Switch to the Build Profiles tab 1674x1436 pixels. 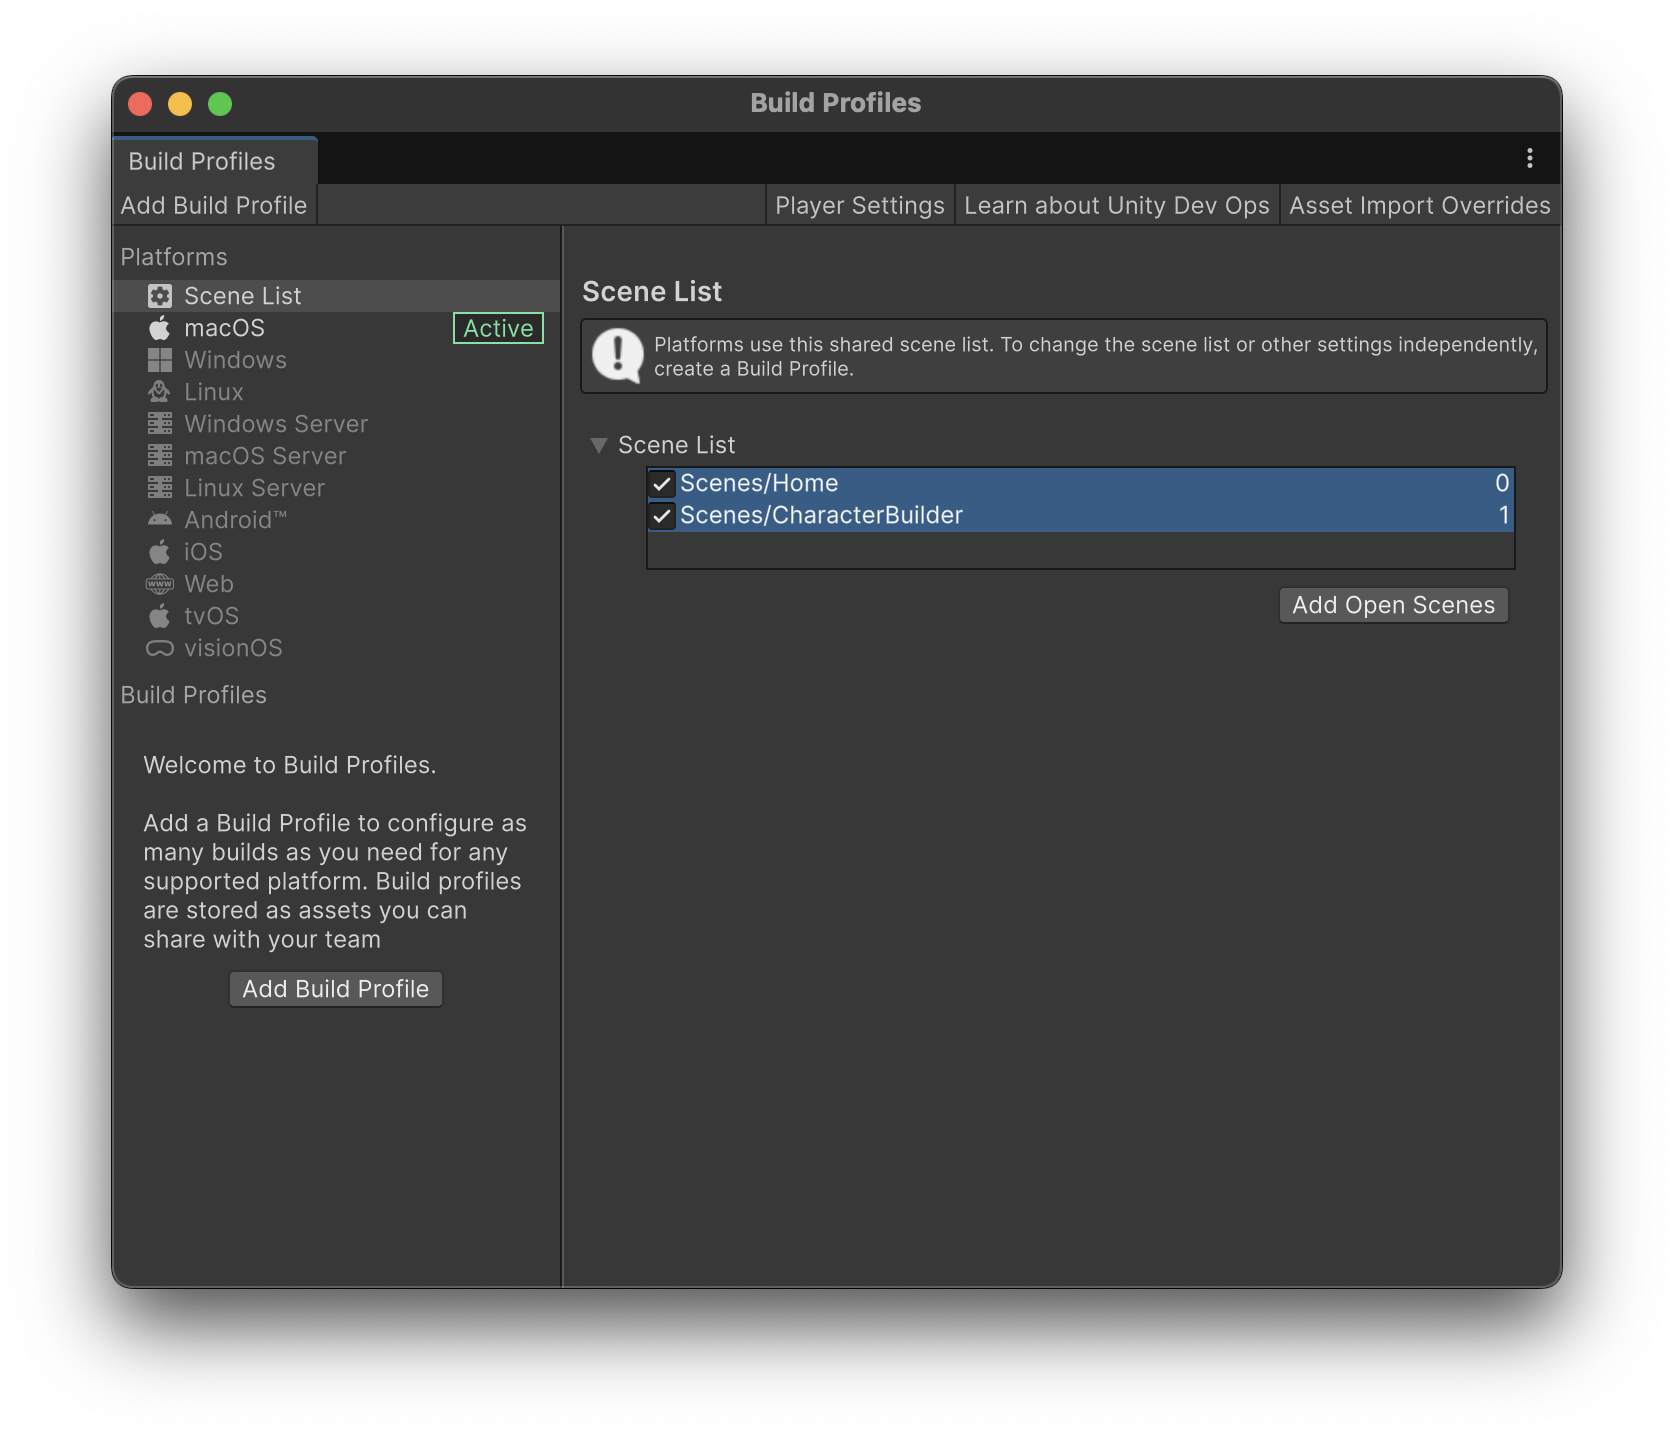202,161
